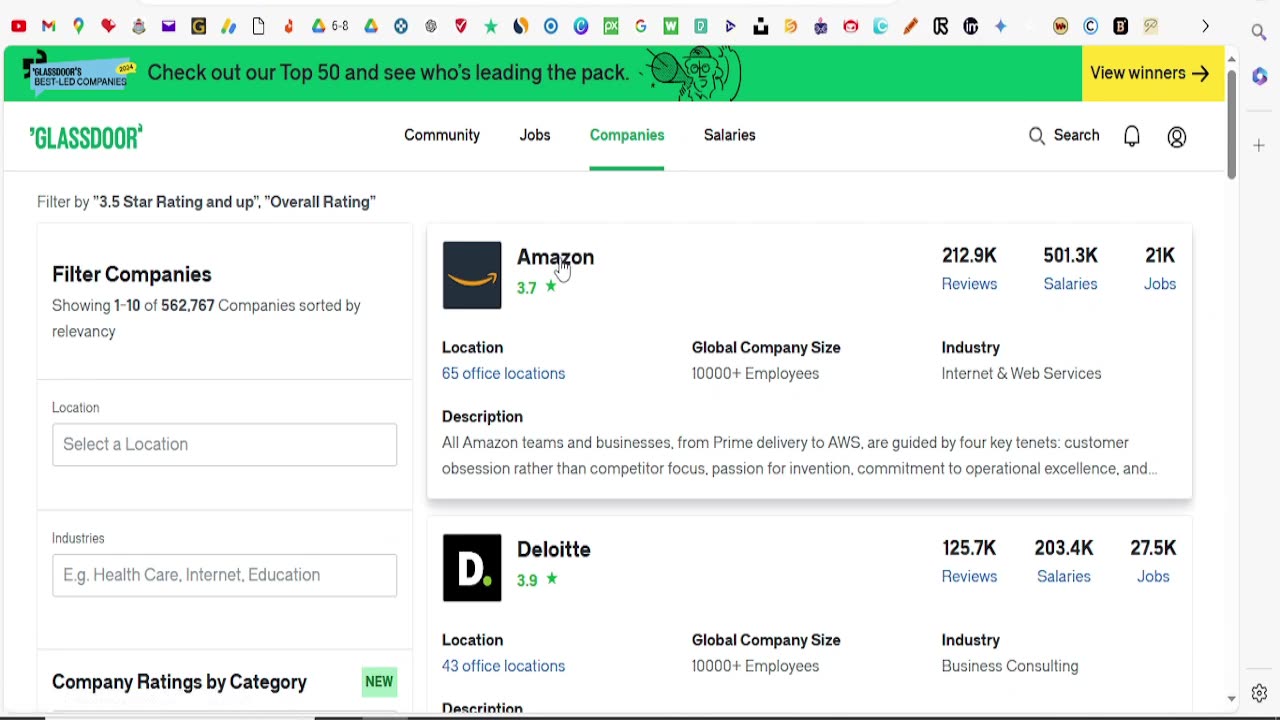The width and height of the screenshot is (1280, 720).
Task: Open the green star bookmark icon
Action: click(491, 27)
